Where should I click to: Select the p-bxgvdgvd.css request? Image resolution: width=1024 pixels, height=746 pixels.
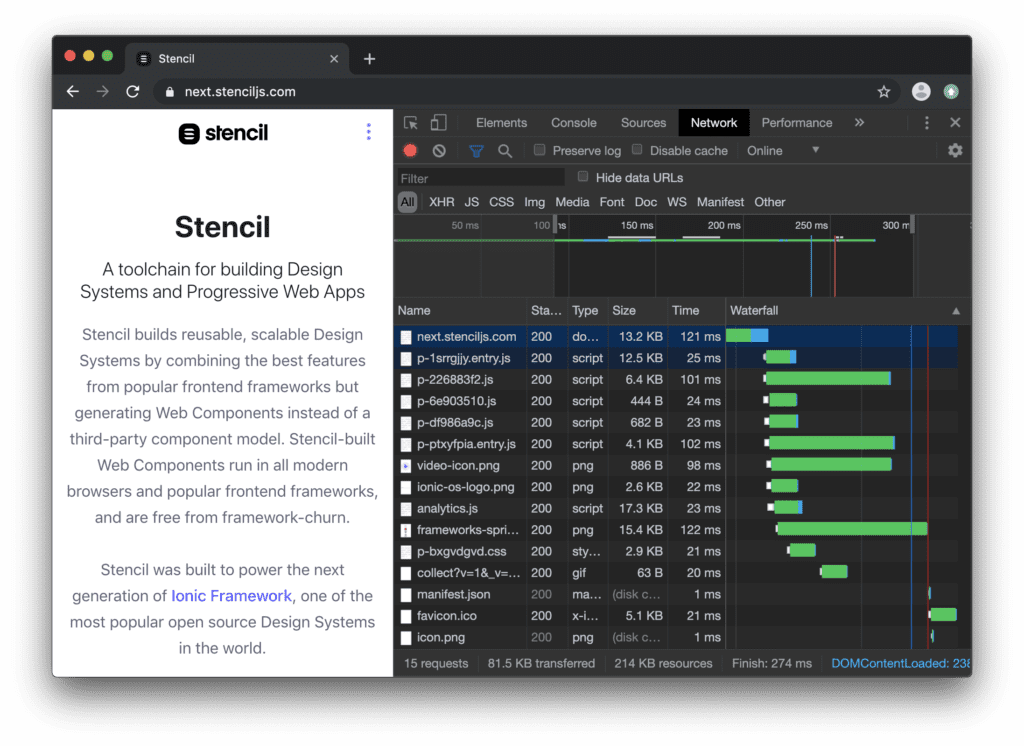(676, 552)
